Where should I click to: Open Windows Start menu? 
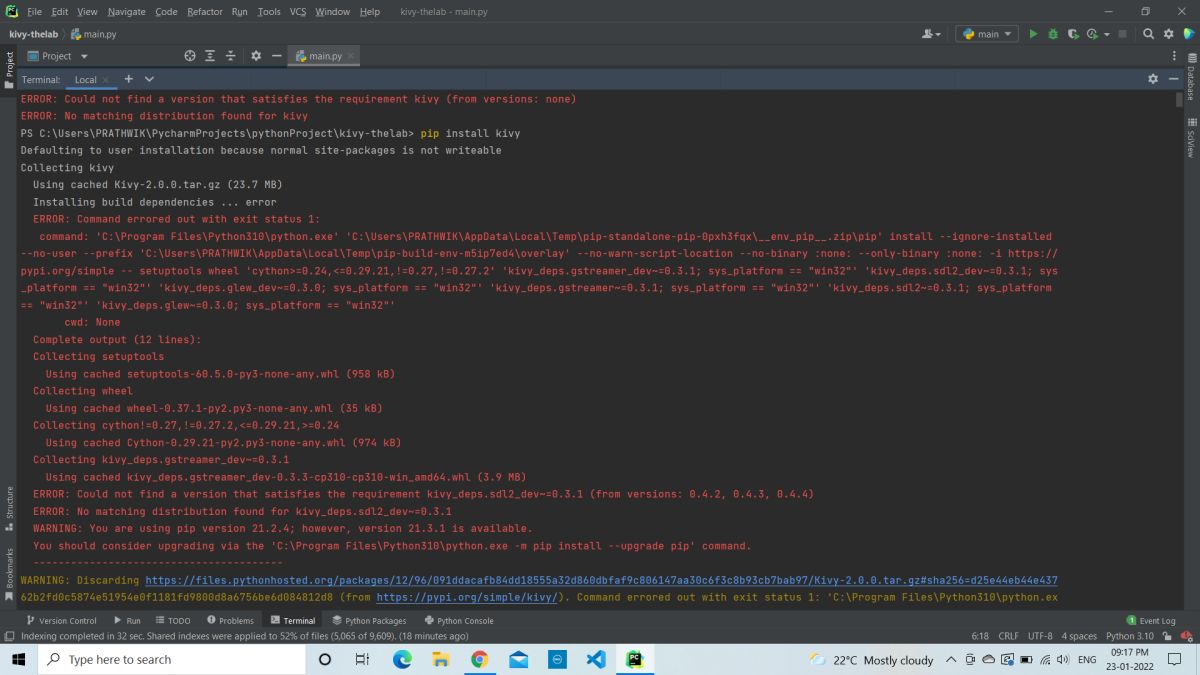coord(19,660)
